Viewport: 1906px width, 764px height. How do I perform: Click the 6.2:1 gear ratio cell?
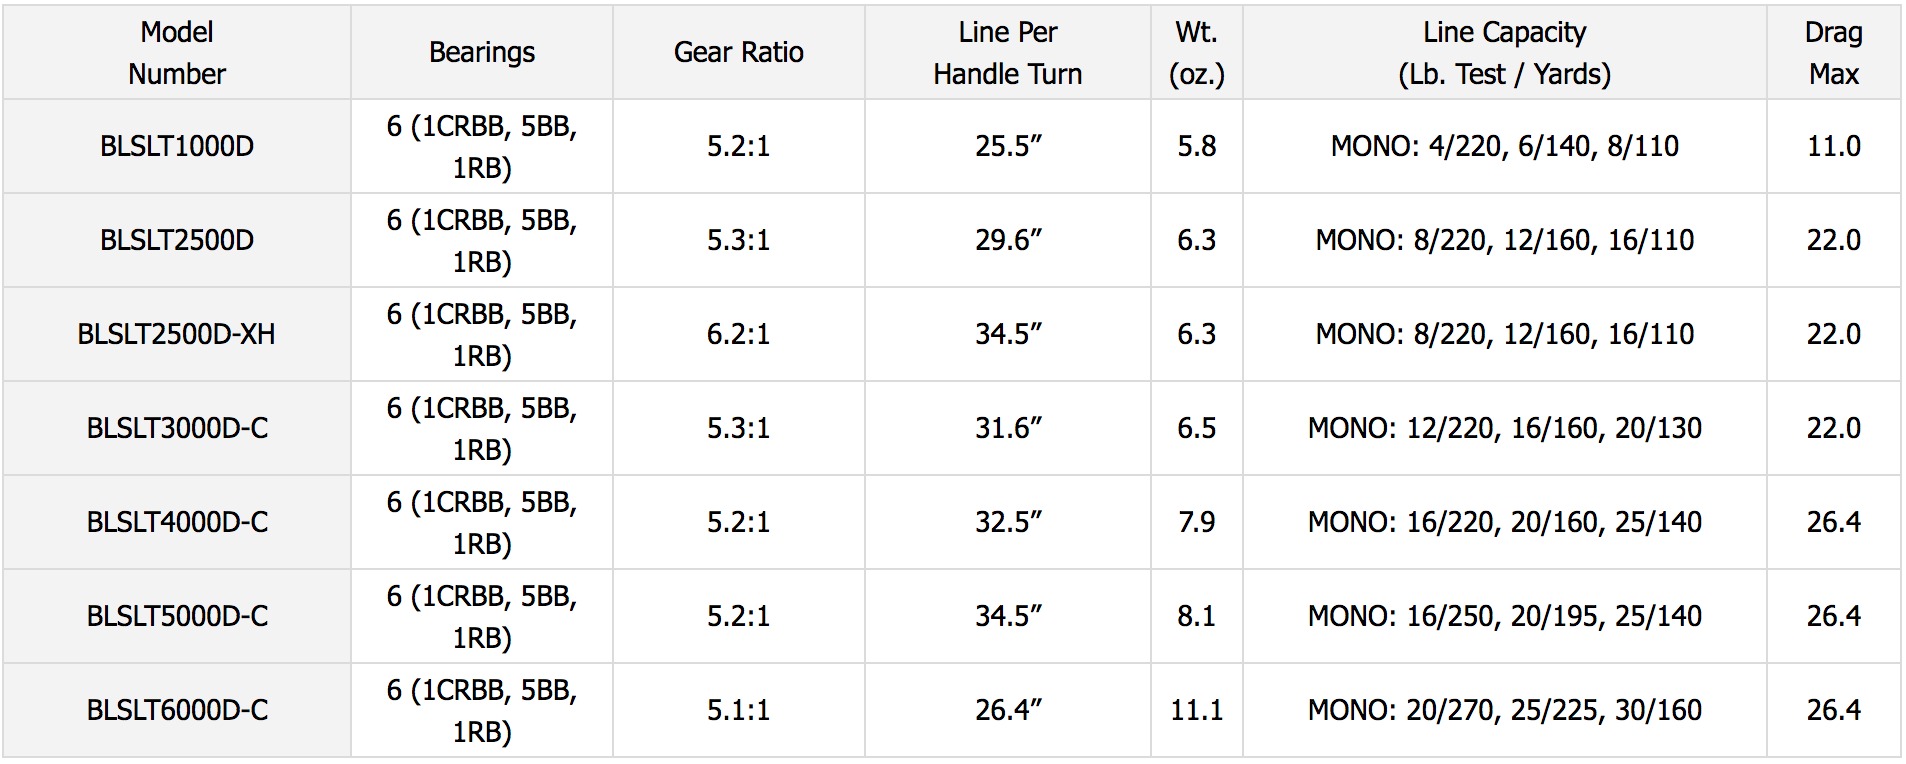[738, 335]
